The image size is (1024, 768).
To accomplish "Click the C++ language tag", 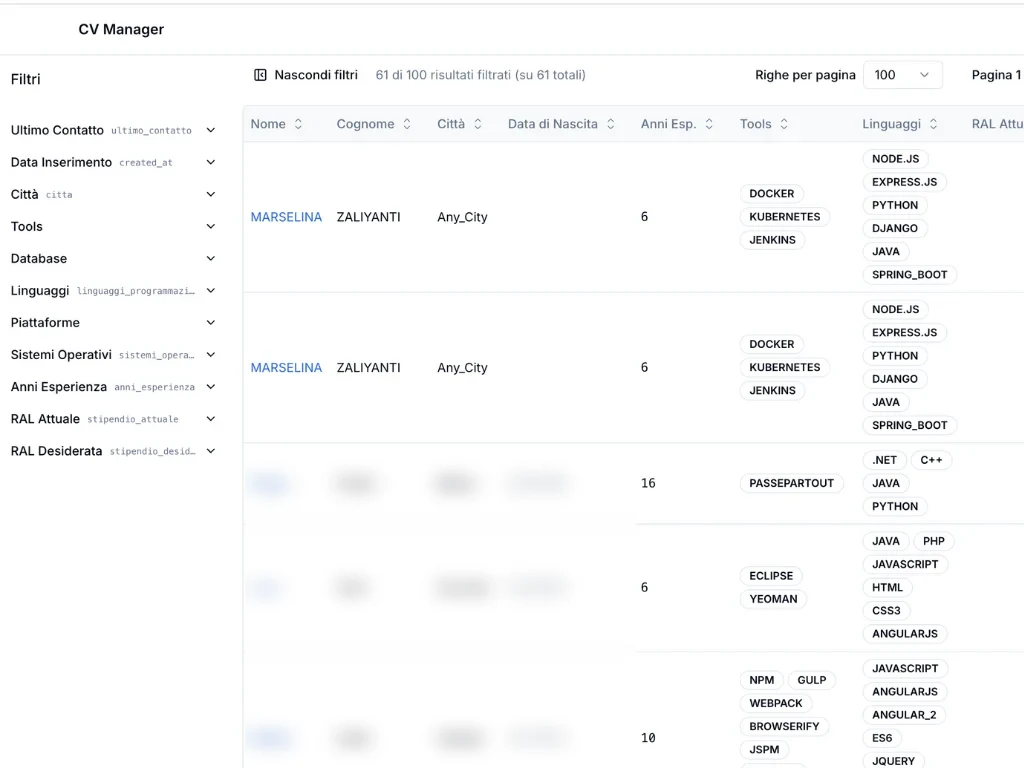I will pyautogui.click(x=931, y=460).
